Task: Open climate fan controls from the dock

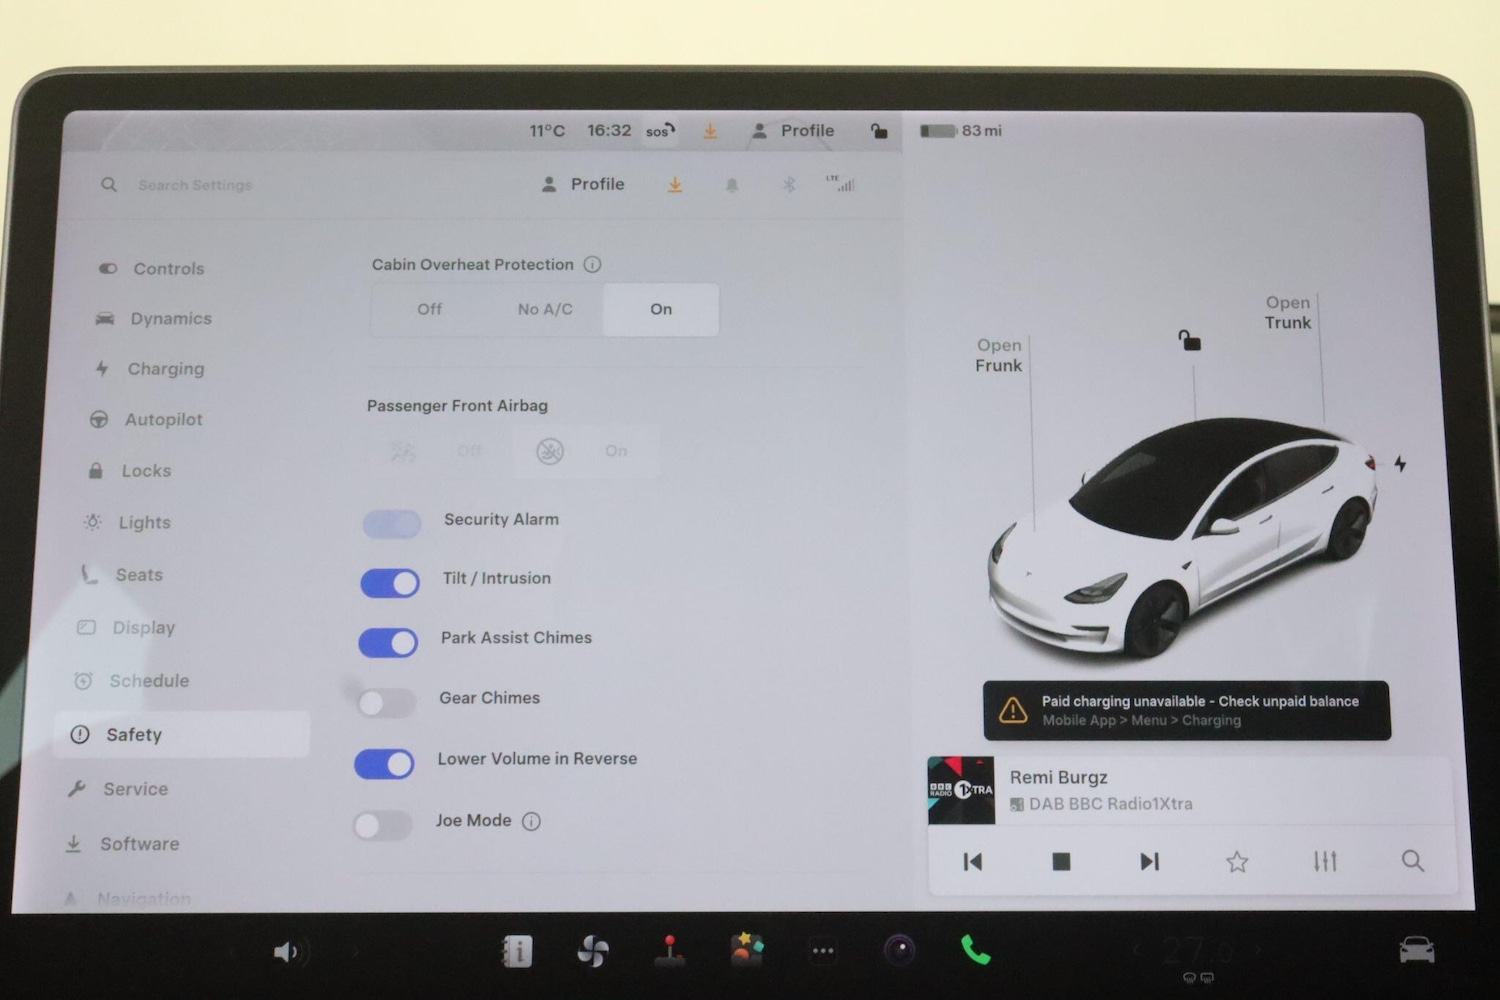Action: pos(593,951)
